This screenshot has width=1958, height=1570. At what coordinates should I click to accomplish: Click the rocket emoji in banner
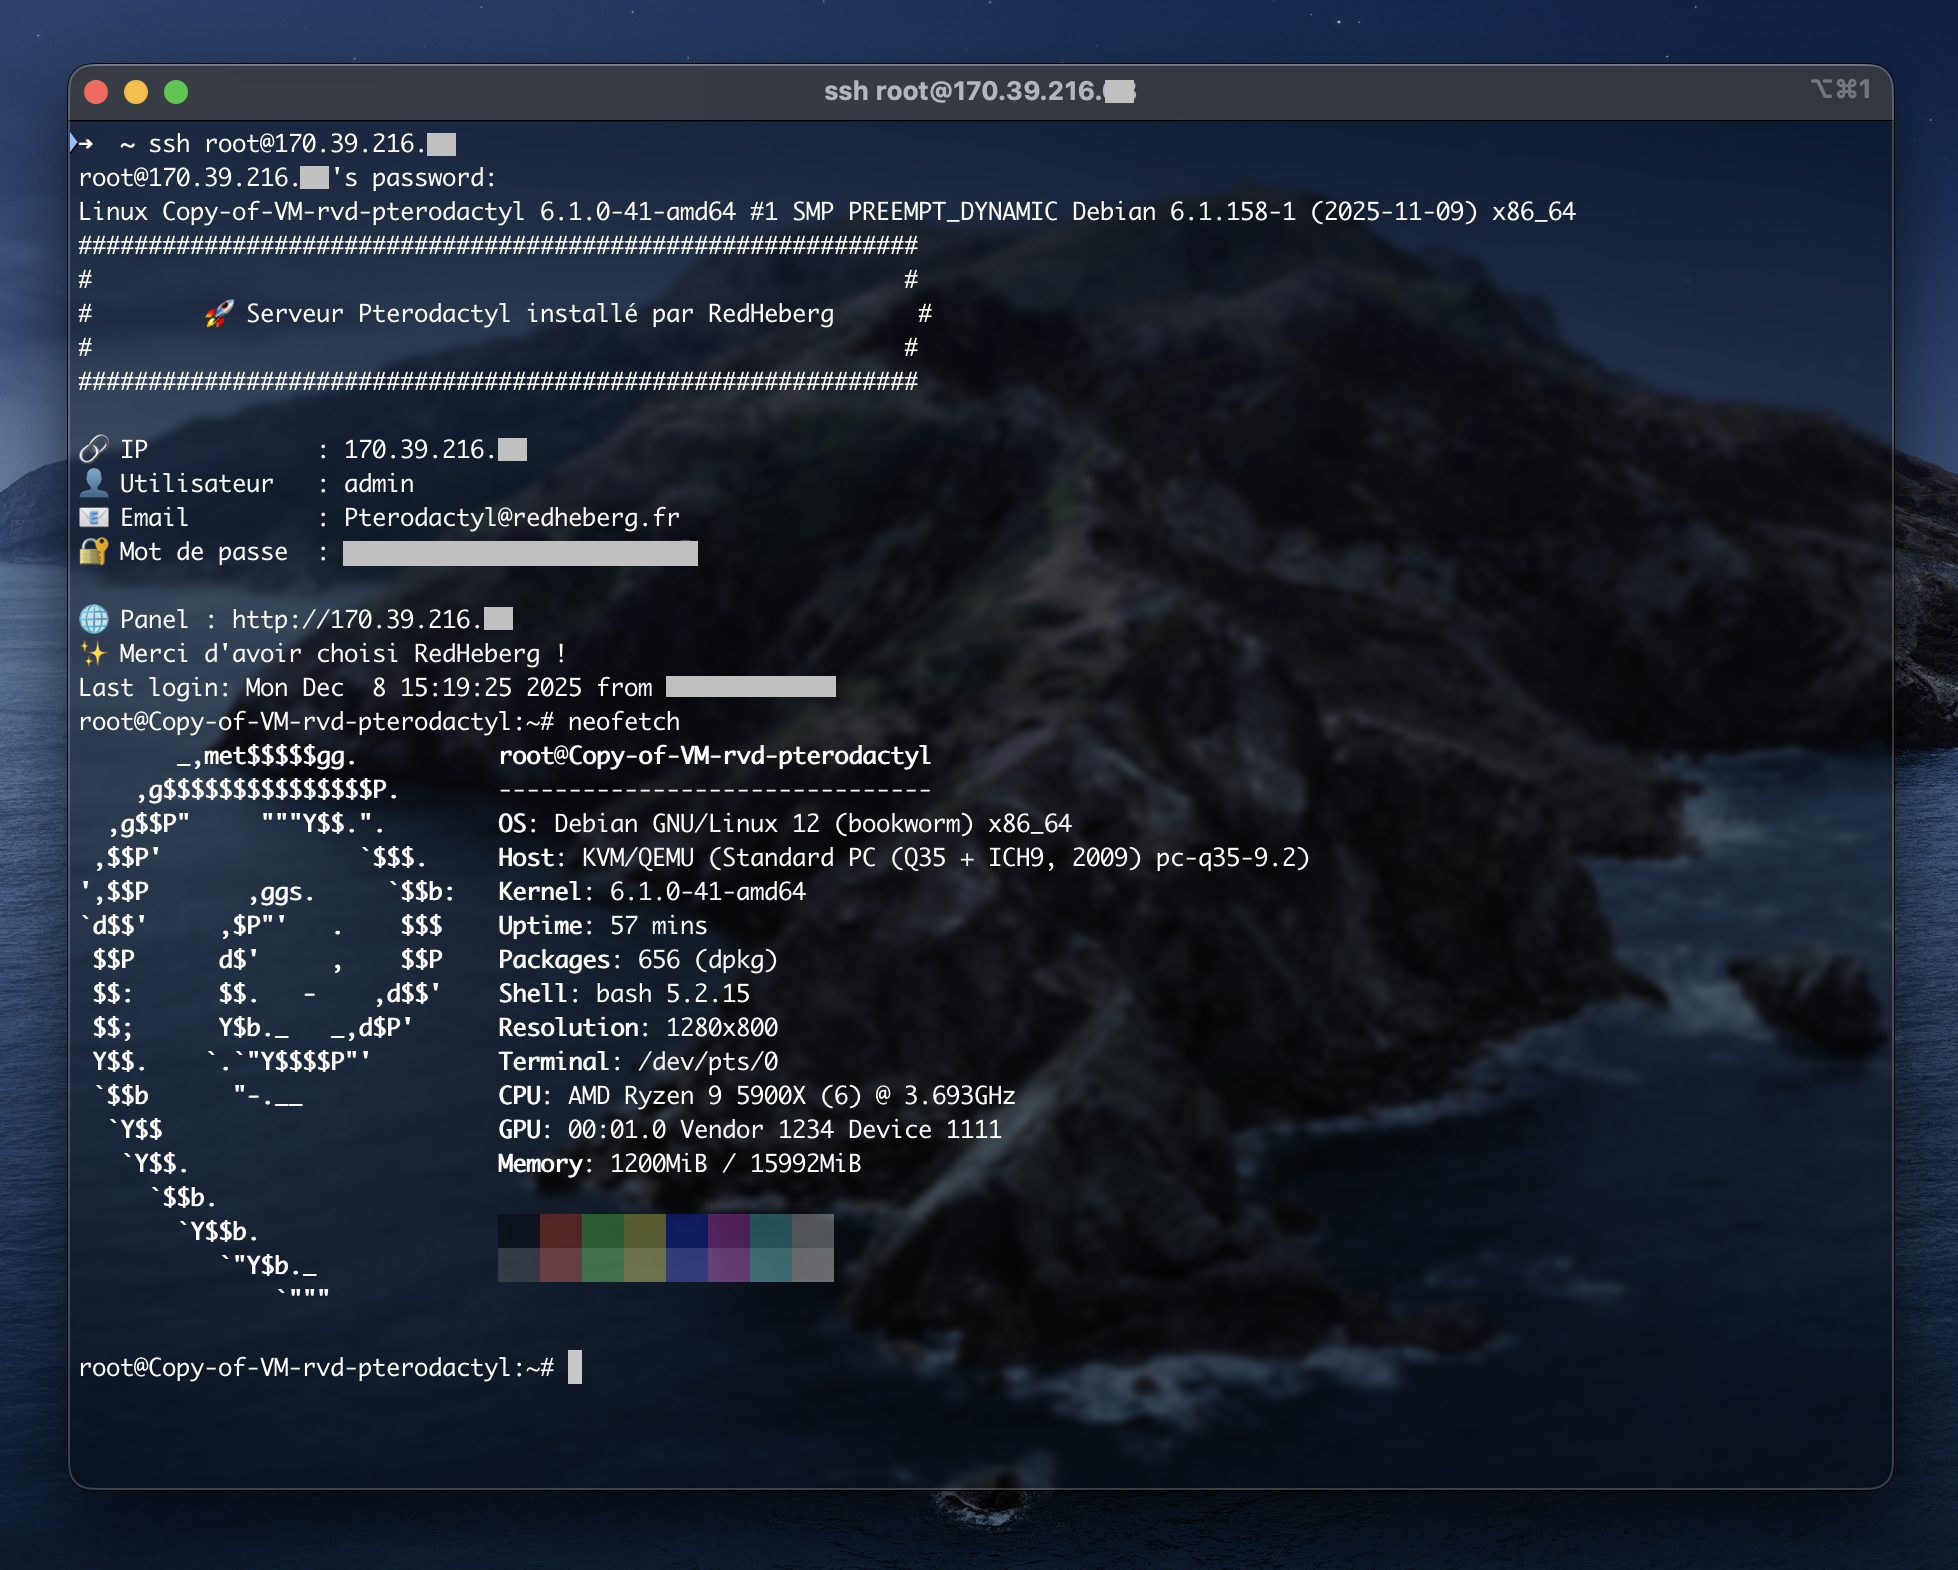point(219,314)
